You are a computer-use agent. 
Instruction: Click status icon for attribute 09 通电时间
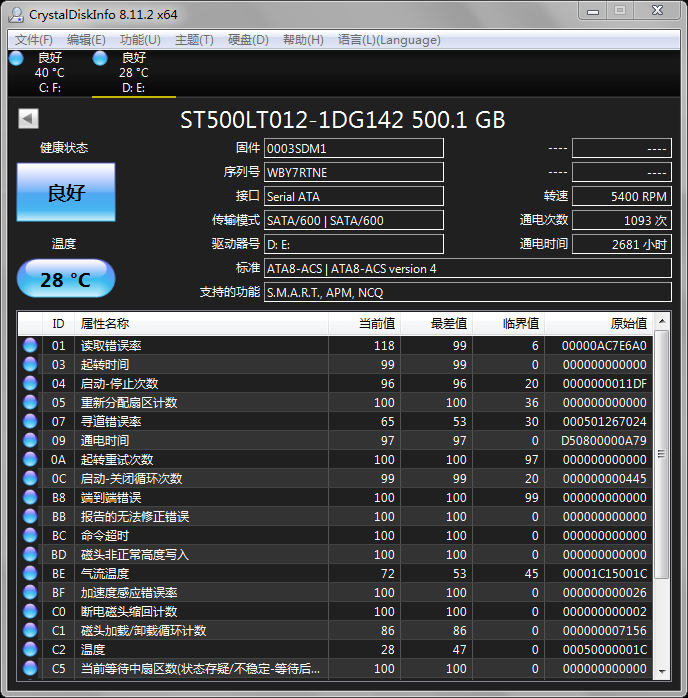coord(30,440)
